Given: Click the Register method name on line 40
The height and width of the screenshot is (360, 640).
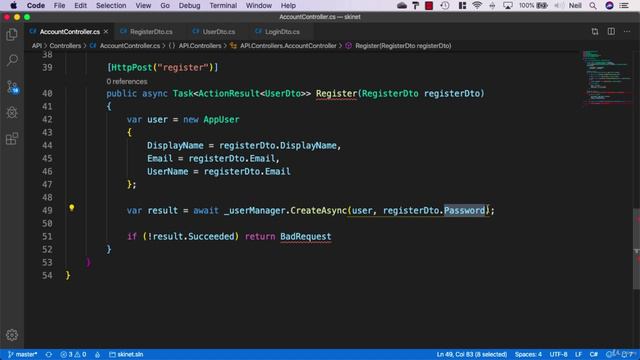Looking at the screenshot, I should click(336, 93).
